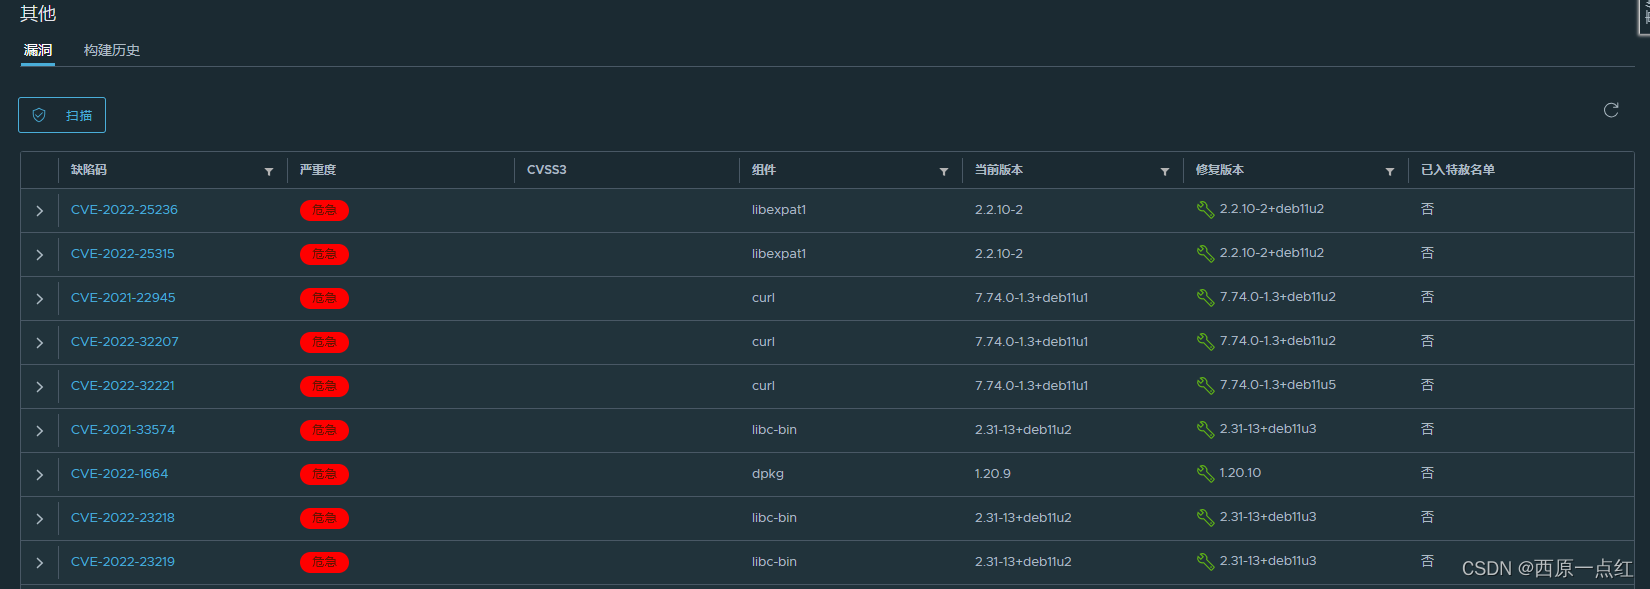Click wrench icon in CVE-2022-32221 row

click(1205, 386)
